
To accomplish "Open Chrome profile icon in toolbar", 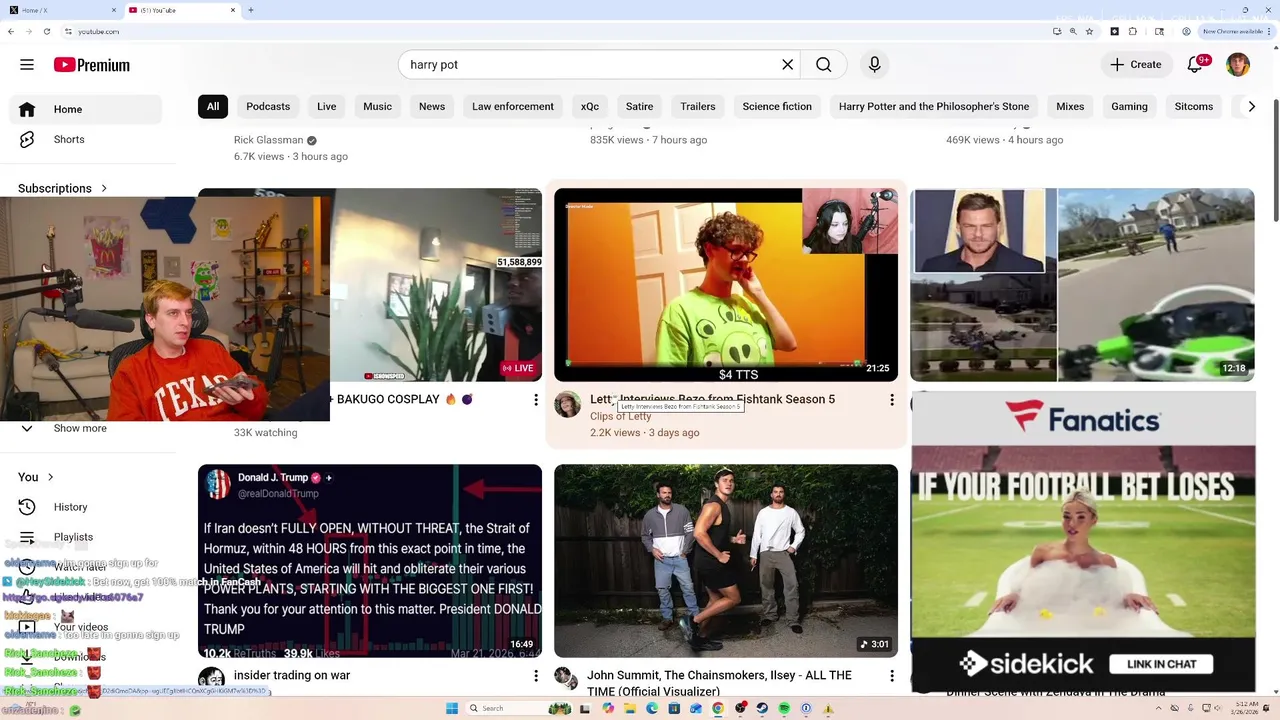I will 1186,31.
